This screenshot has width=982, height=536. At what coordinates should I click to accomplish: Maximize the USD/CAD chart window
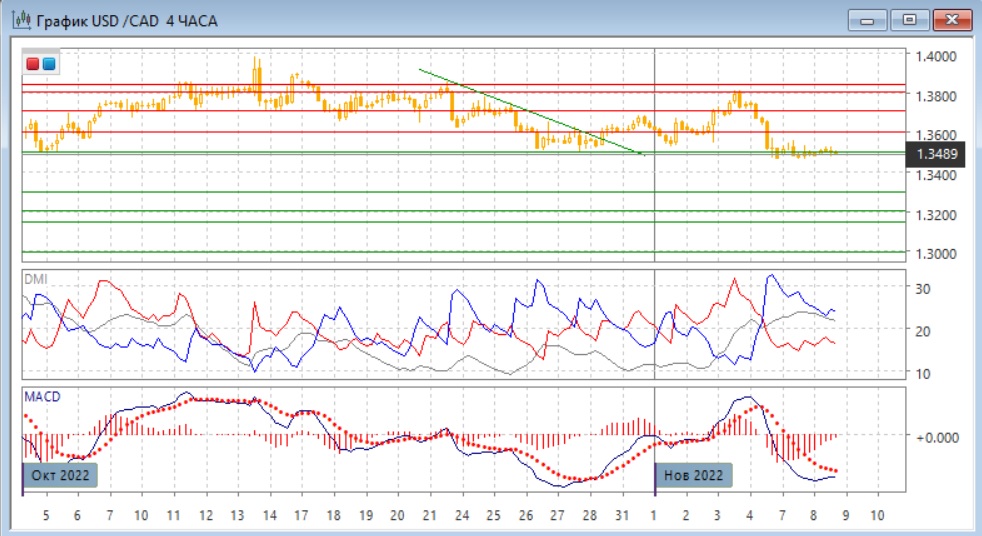tap(910, 20)
